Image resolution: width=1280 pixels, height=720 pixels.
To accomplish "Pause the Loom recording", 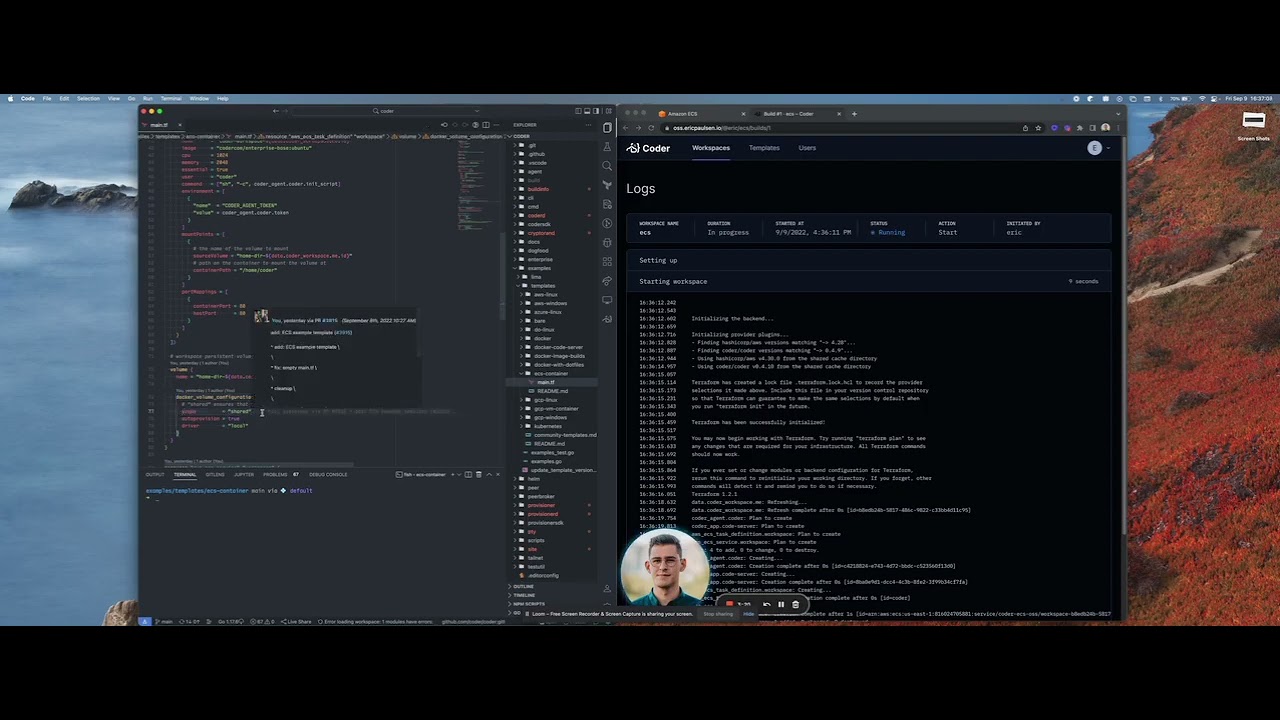I will pos(781,604).
